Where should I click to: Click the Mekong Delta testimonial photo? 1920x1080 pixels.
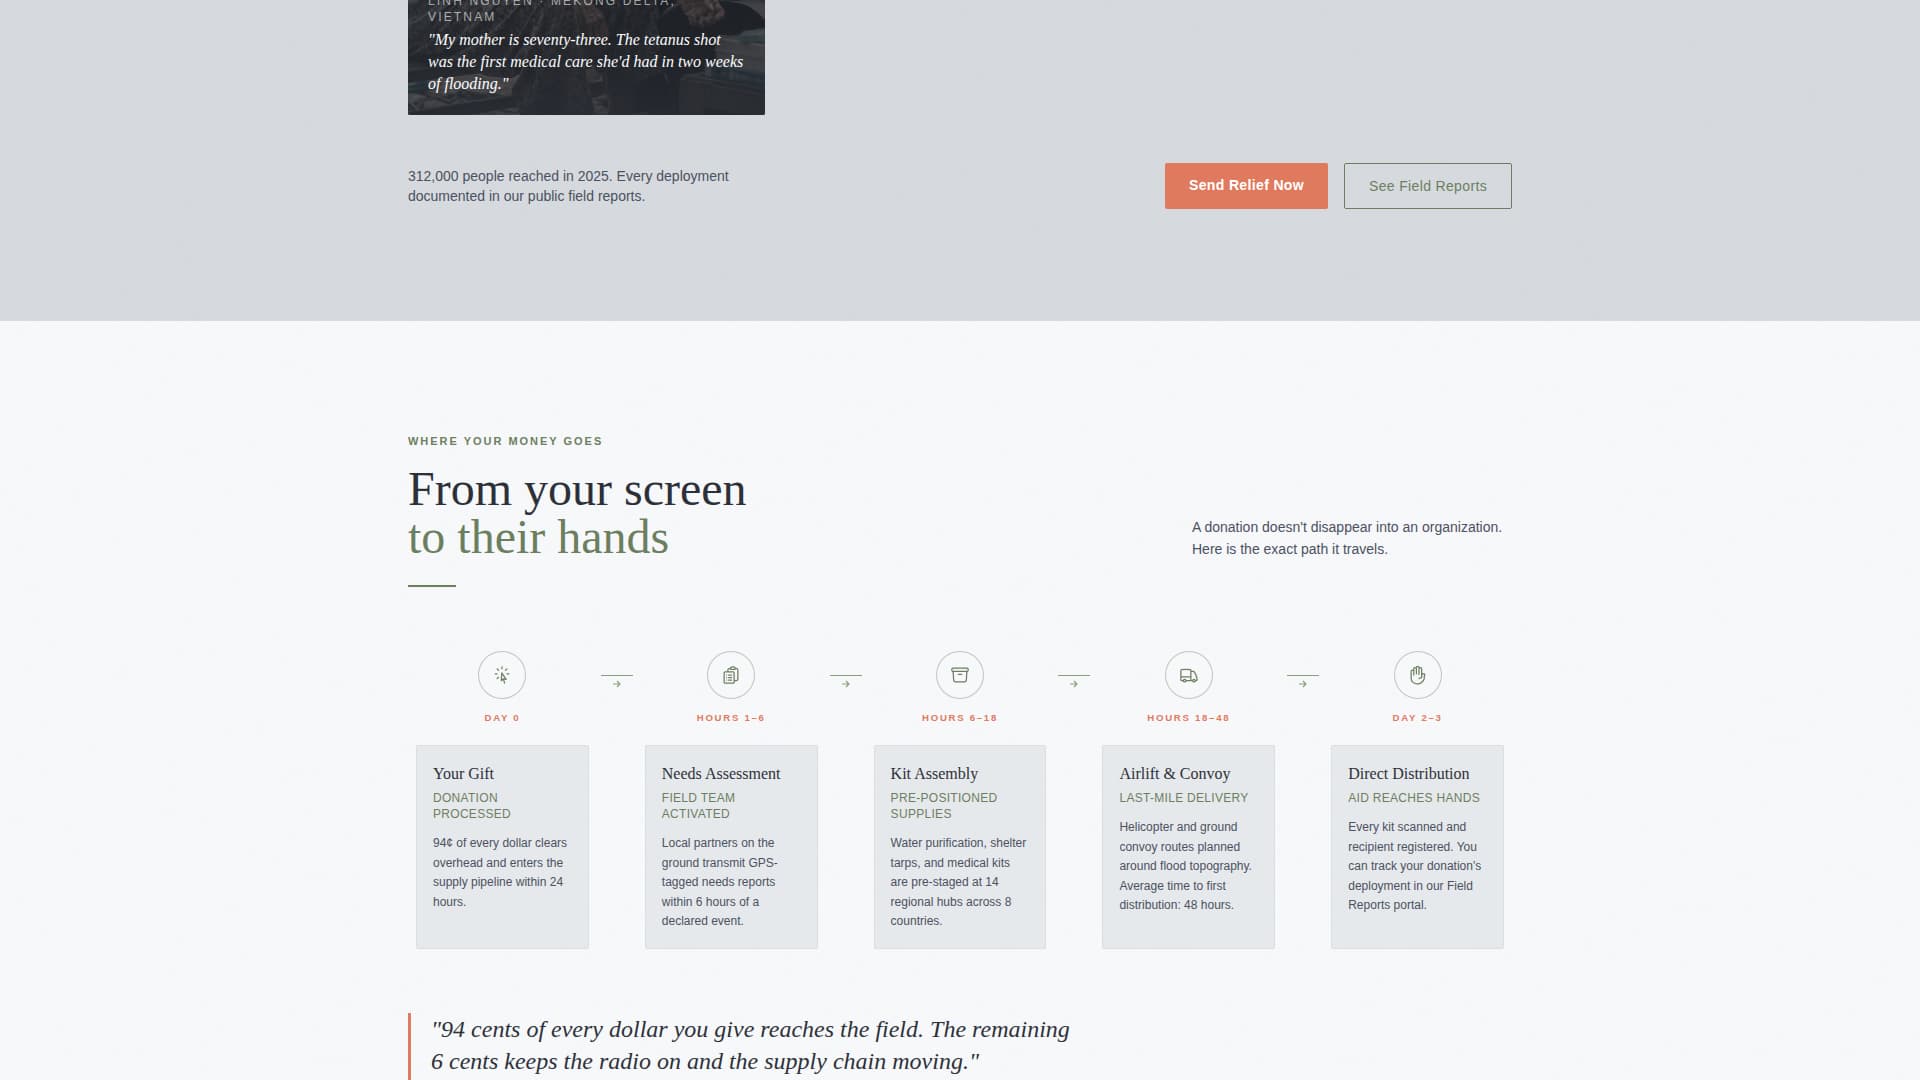coord(586,57)
